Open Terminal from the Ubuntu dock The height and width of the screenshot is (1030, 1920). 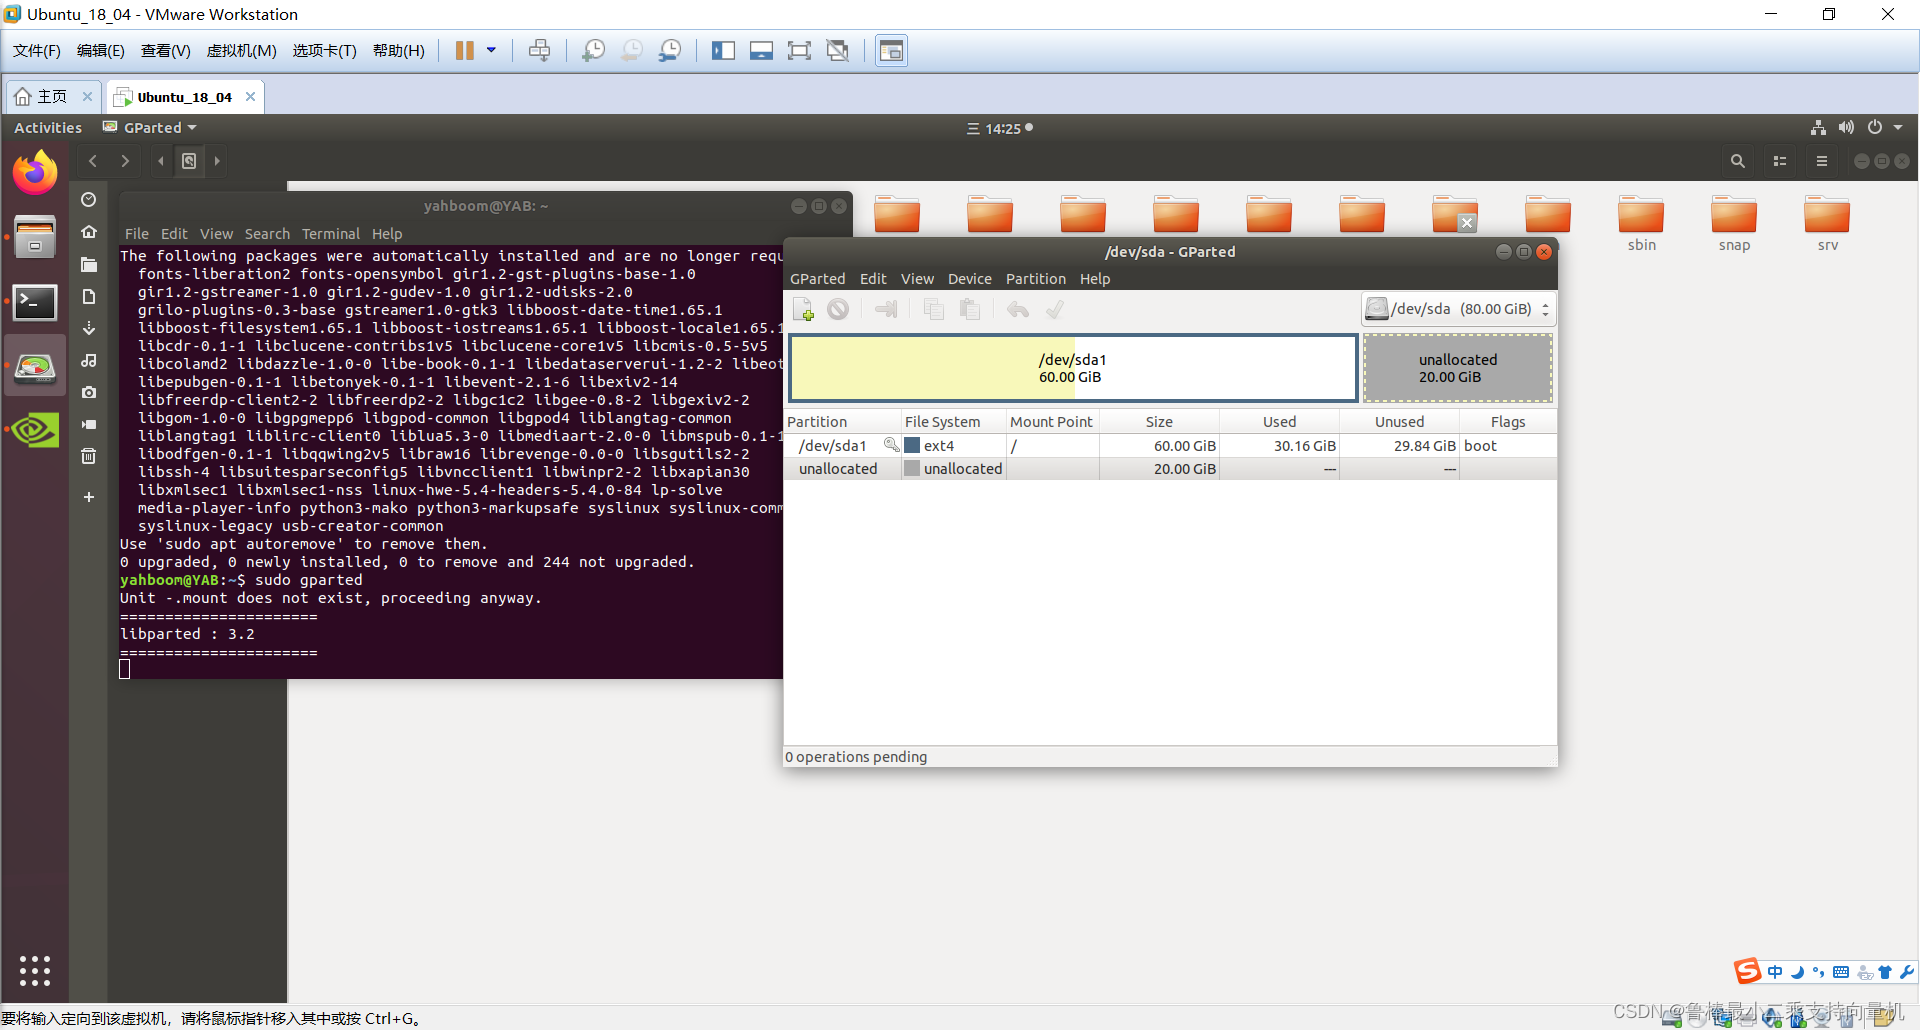click(35, 302)
